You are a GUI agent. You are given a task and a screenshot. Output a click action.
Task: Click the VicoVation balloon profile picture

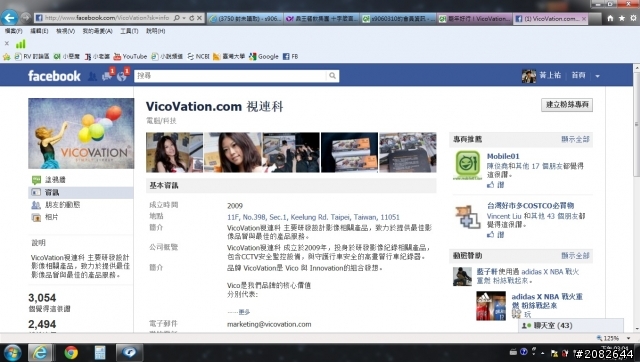tap(81, 133)
